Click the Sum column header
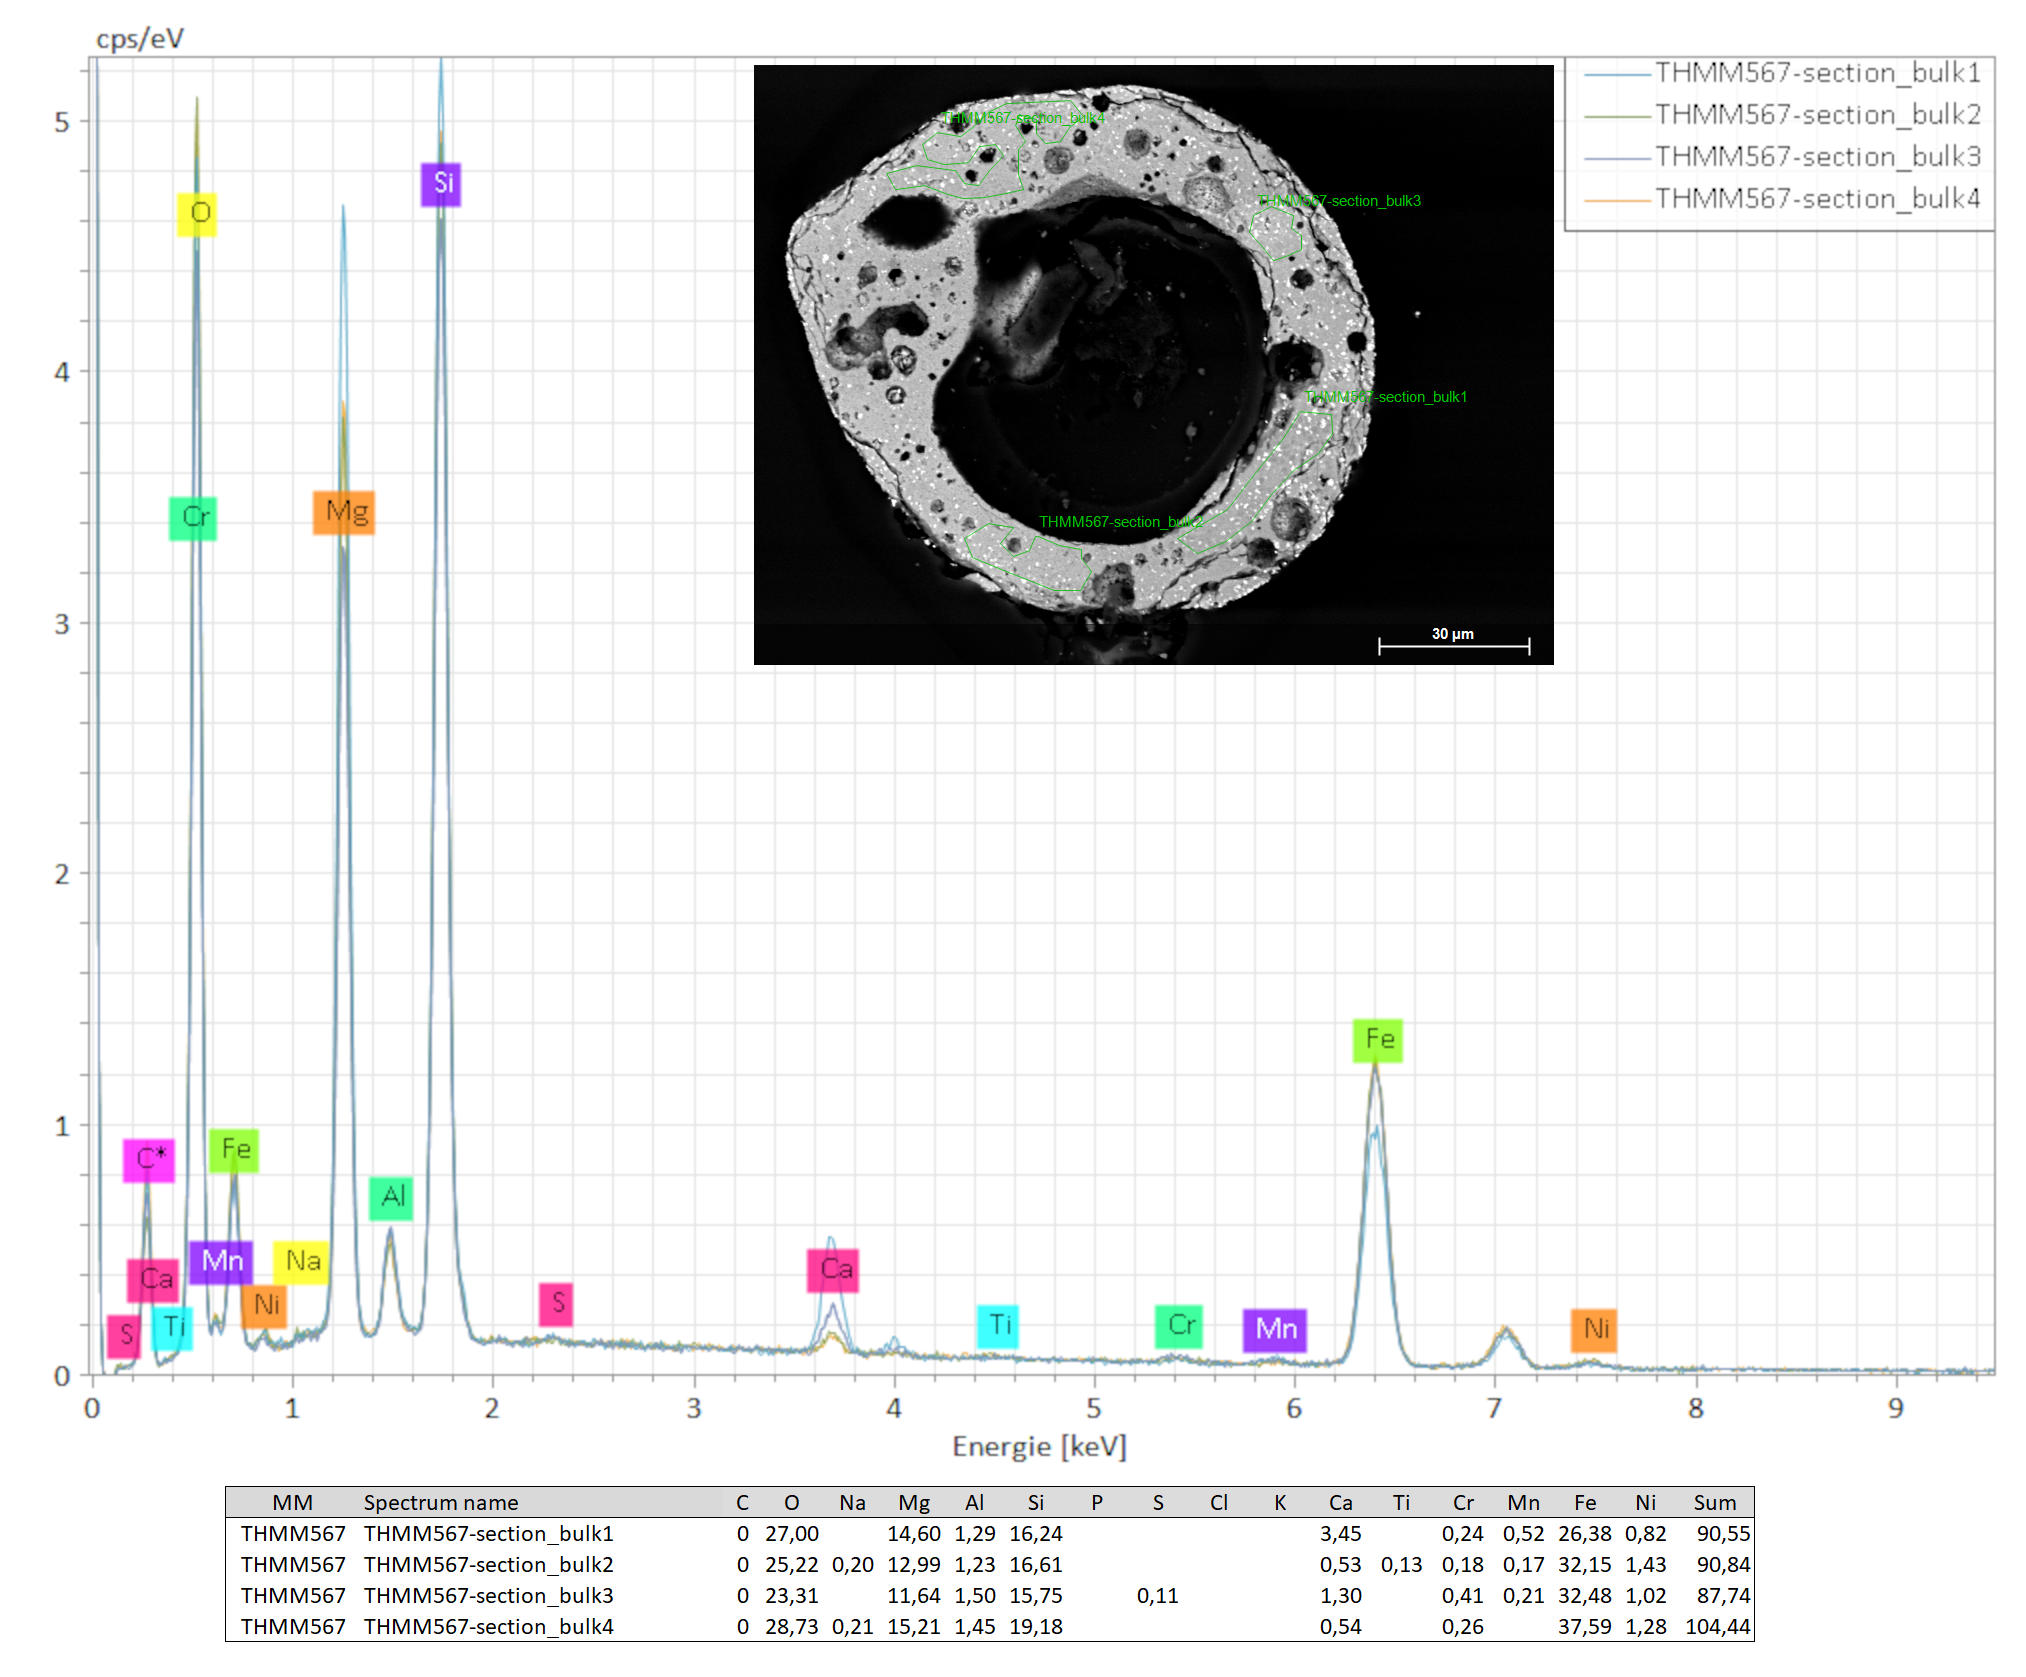 1714,1502
